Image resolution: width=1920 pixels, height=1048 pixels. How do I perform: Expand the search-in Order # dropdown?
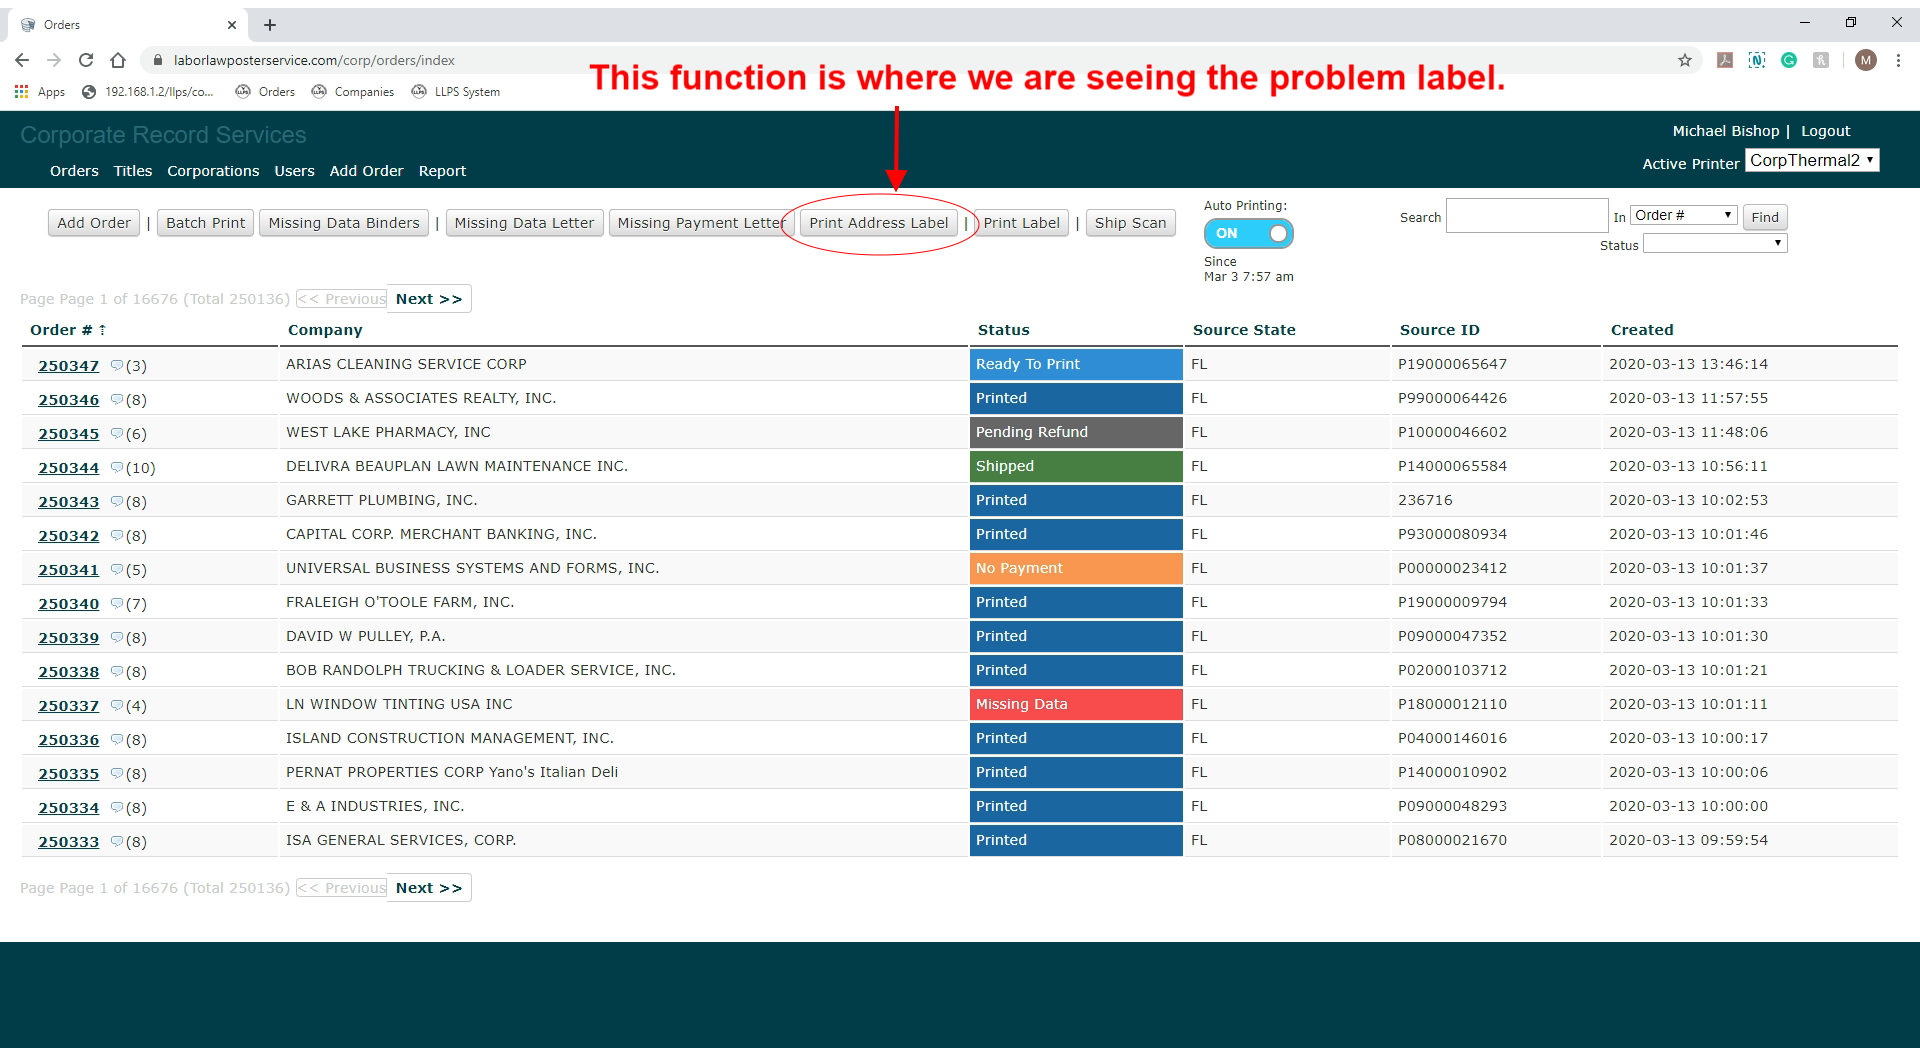[1683, 216]
